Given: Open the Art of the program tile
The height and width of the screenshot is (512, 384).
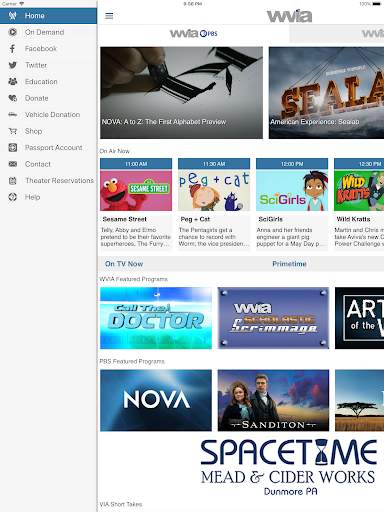Looking at the screenshot, I should (360, 318).
